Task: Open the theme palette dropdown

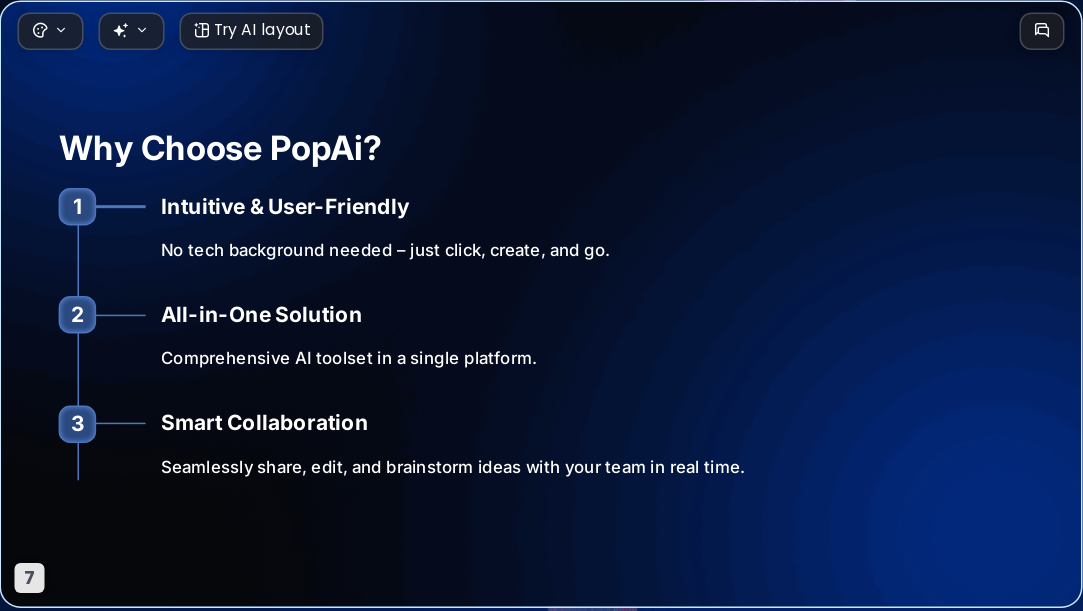Action: 50,31
